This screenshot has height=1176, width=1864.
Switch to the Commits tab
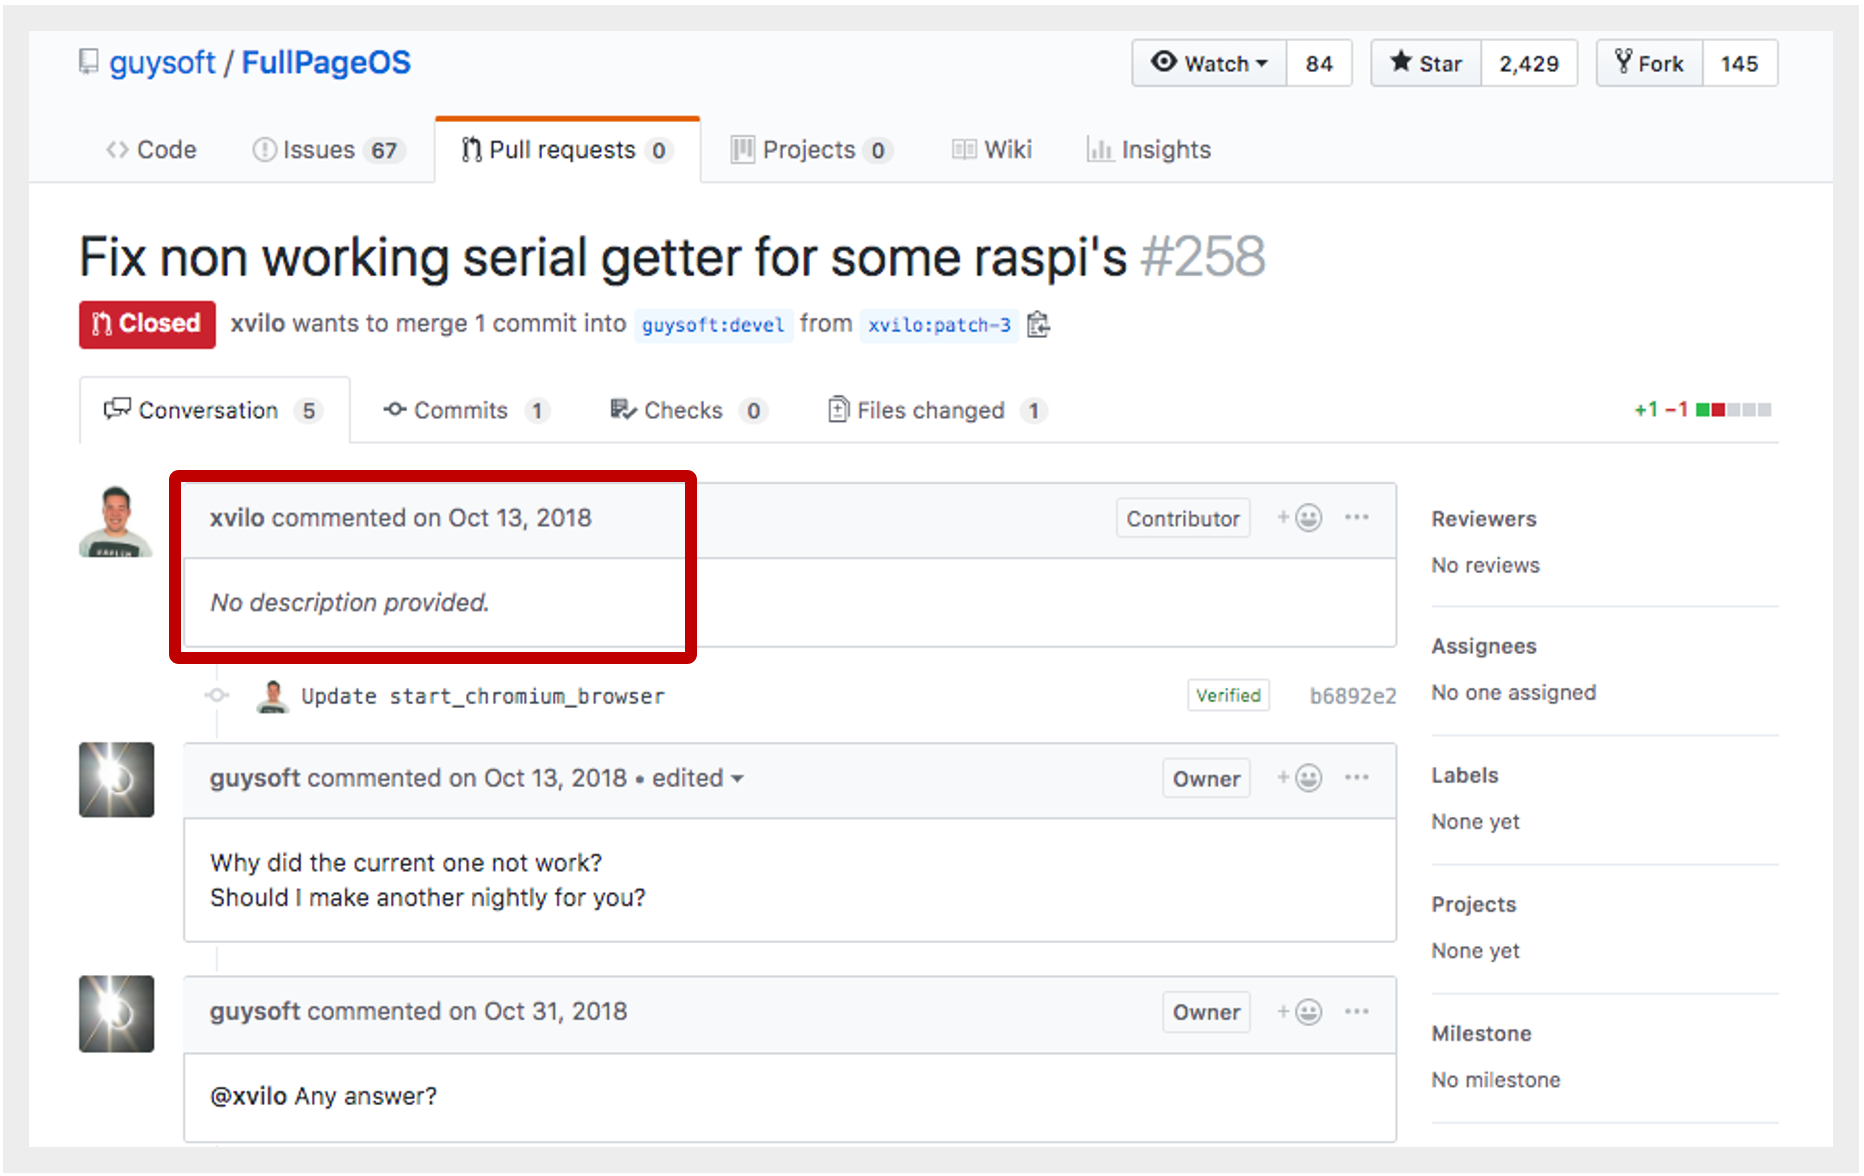pos(466,410)
